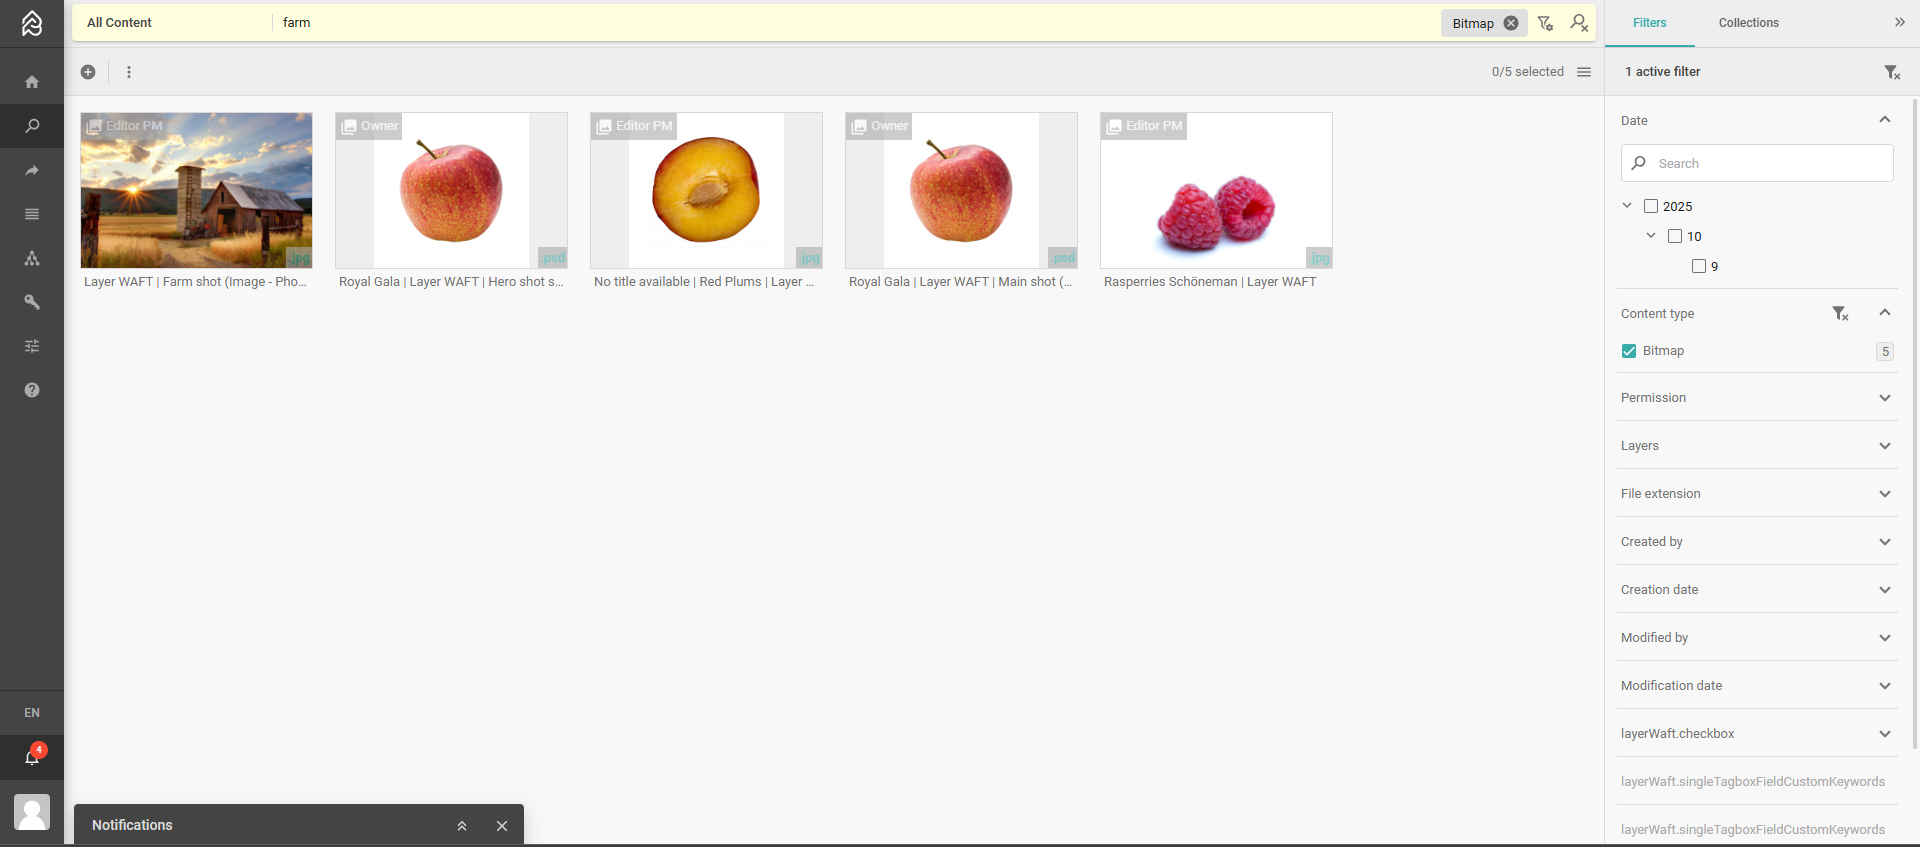This screenshot has width=1920, height=847.
Task: Clear all filters icon beside active filter
Action: click(1891, 72)
